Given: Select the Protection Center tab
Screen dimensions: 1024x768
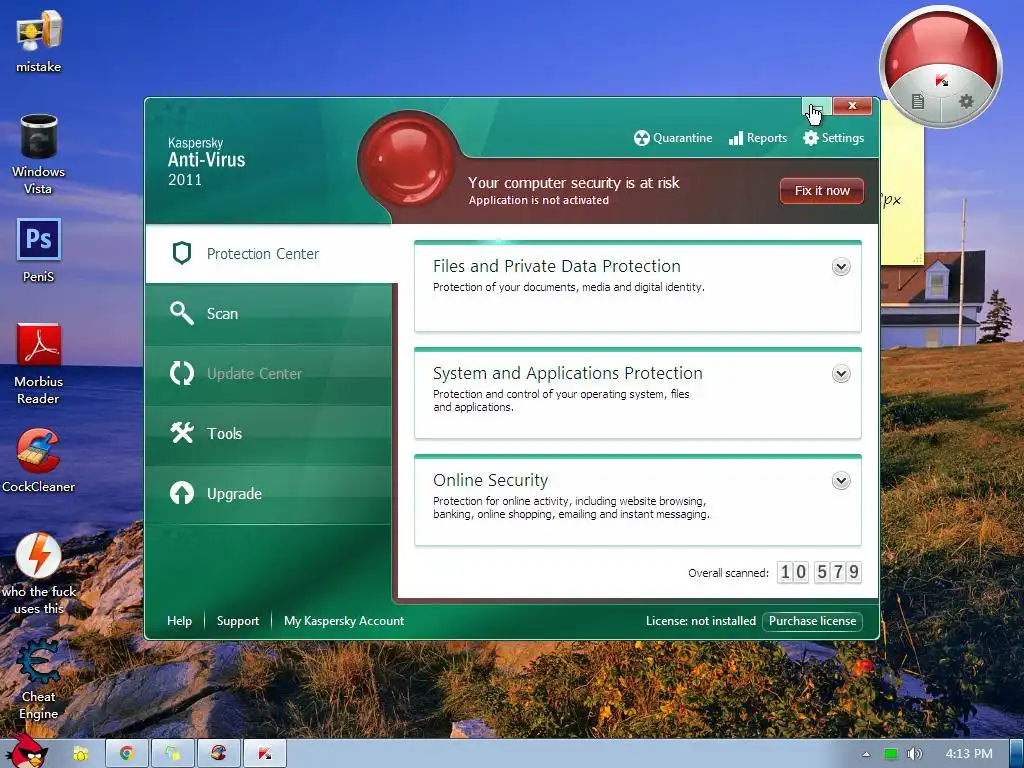Looking at the screenshot, I should pos(268,253).
